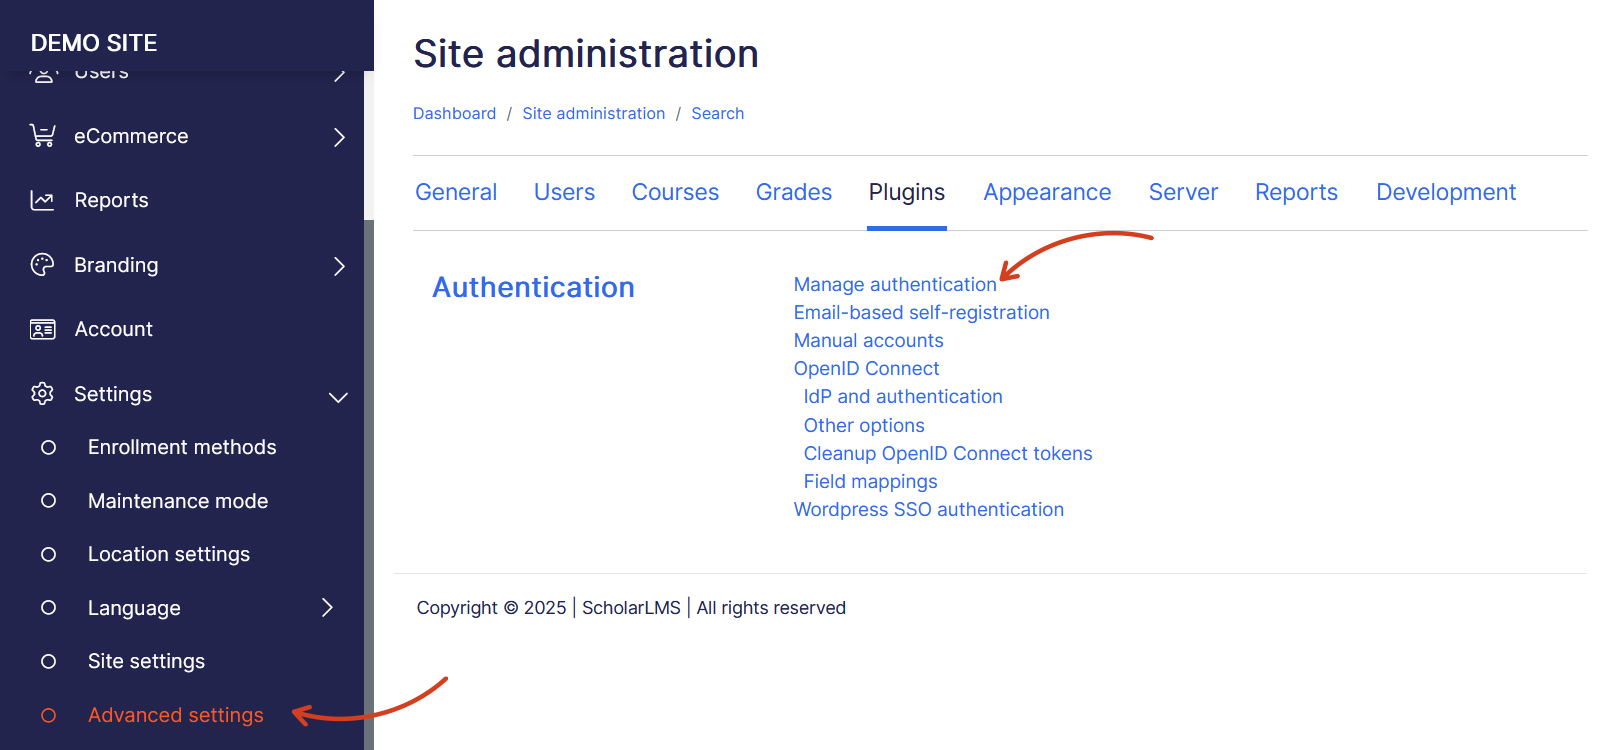Click the sidebar vertical scrollbar
The image size is (1600, 750).
369,480
